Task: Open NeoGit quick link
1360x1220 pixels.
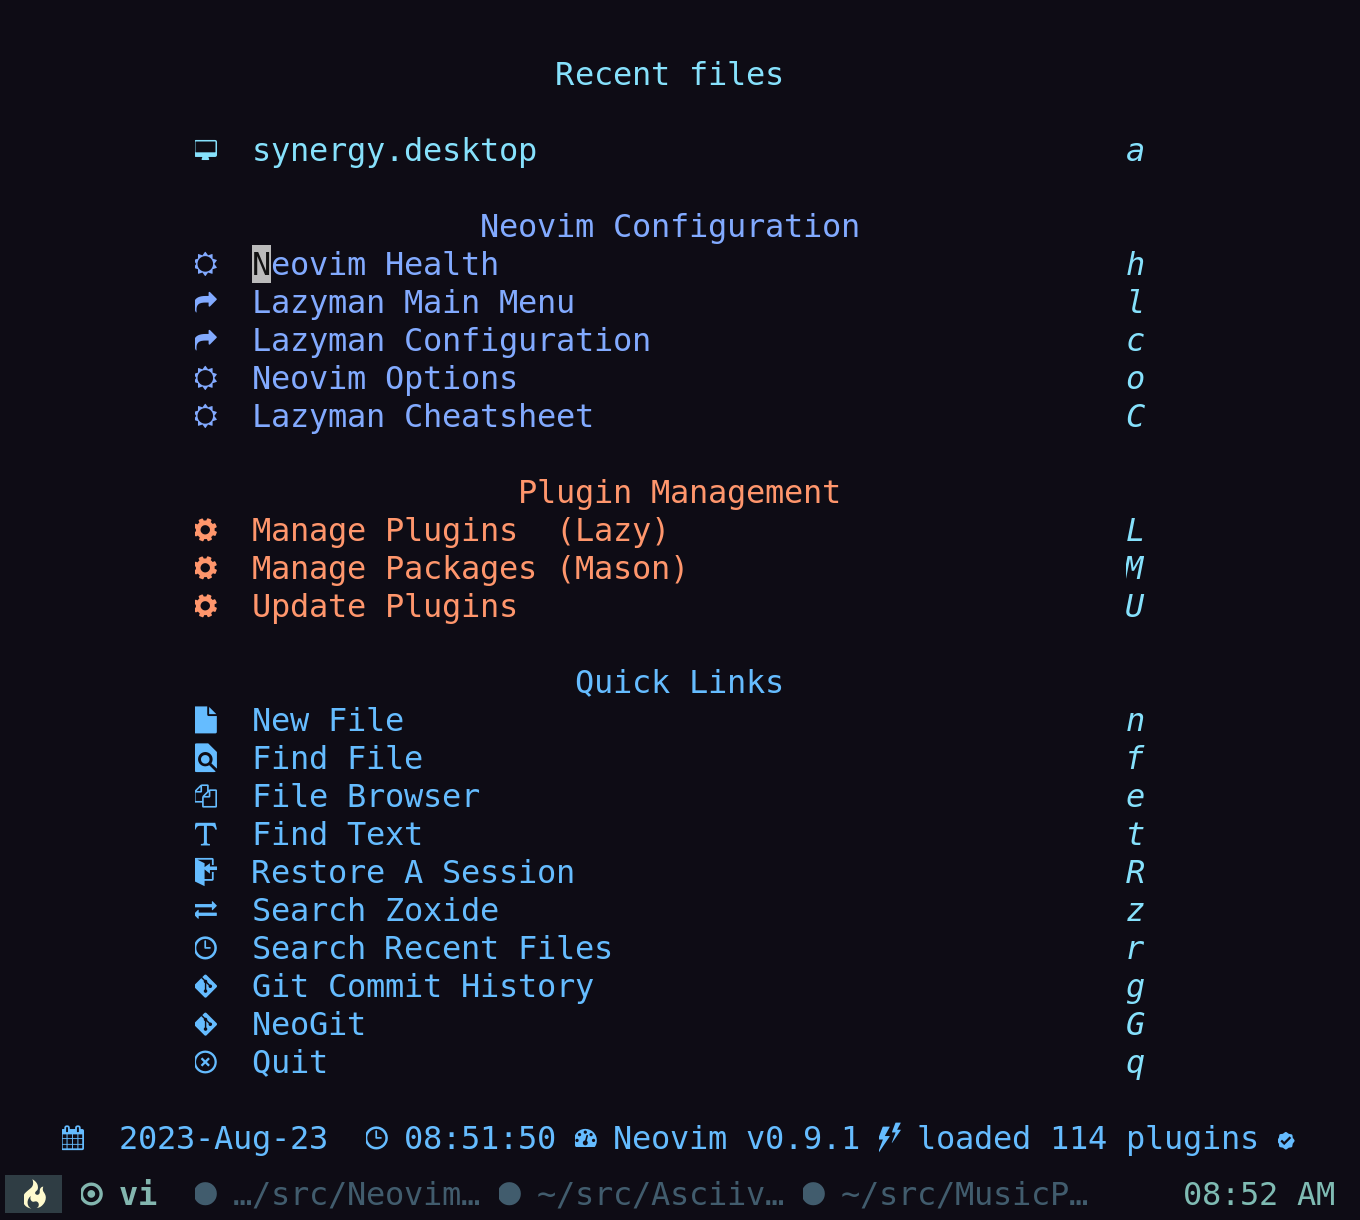Action: pyautogui.click(x=309, y=1024)
